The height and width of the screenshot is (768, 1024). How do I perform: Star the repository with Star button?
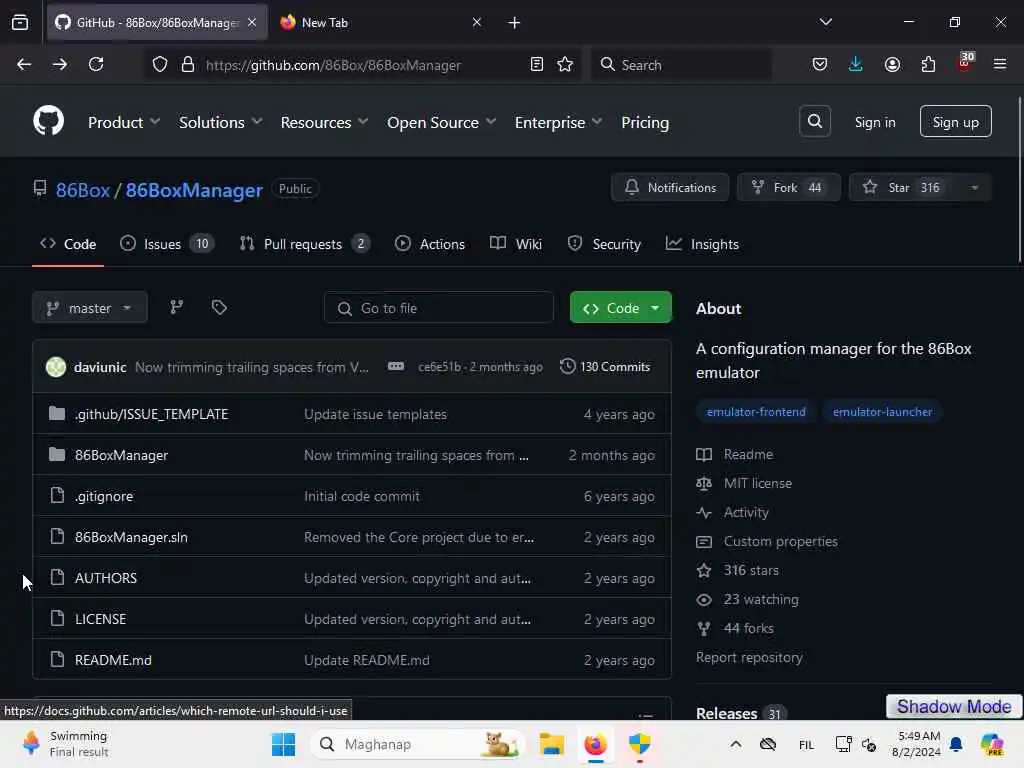[903, 187]
